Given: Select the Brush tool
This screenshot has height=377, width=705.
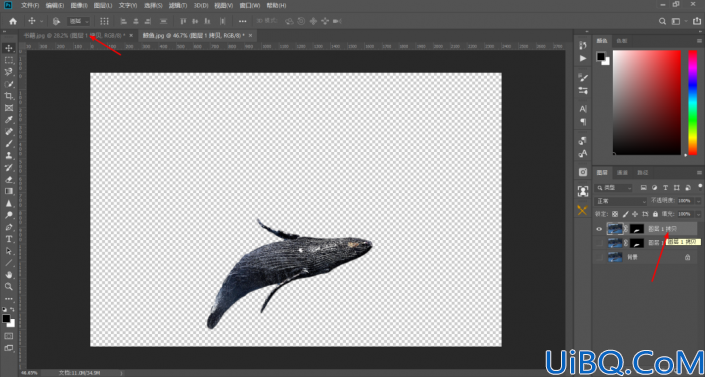Looking at the screenshot, I should (x=9, y=144).
